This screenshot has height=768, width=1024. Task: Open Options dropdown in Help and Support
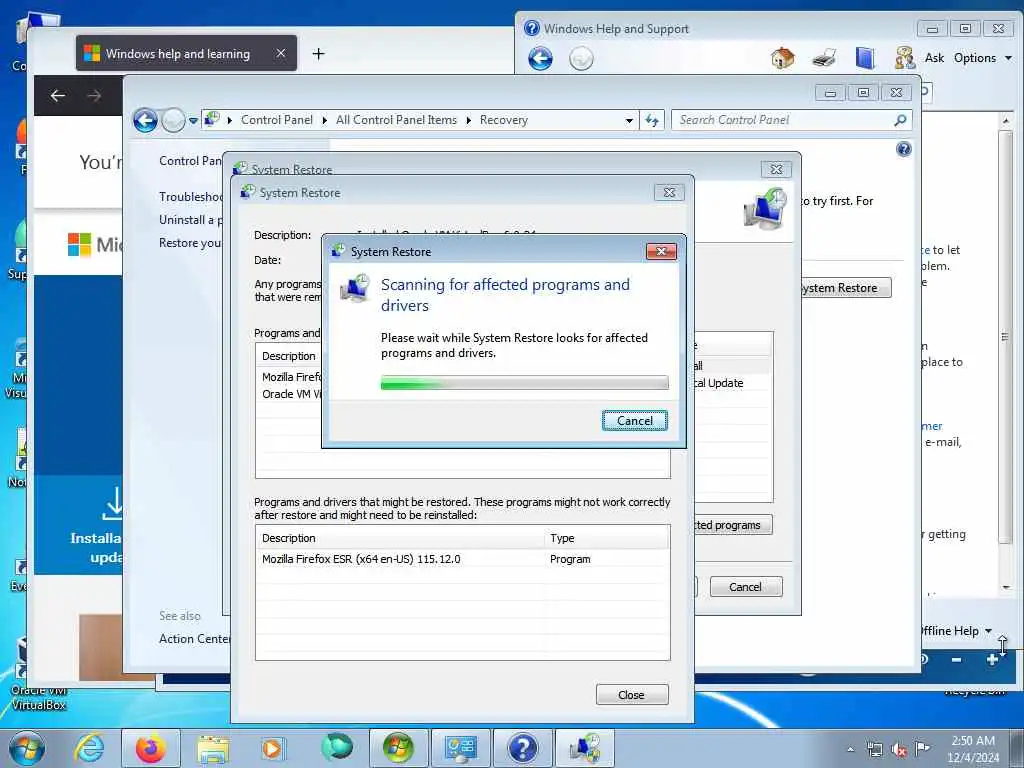(983, 58)
